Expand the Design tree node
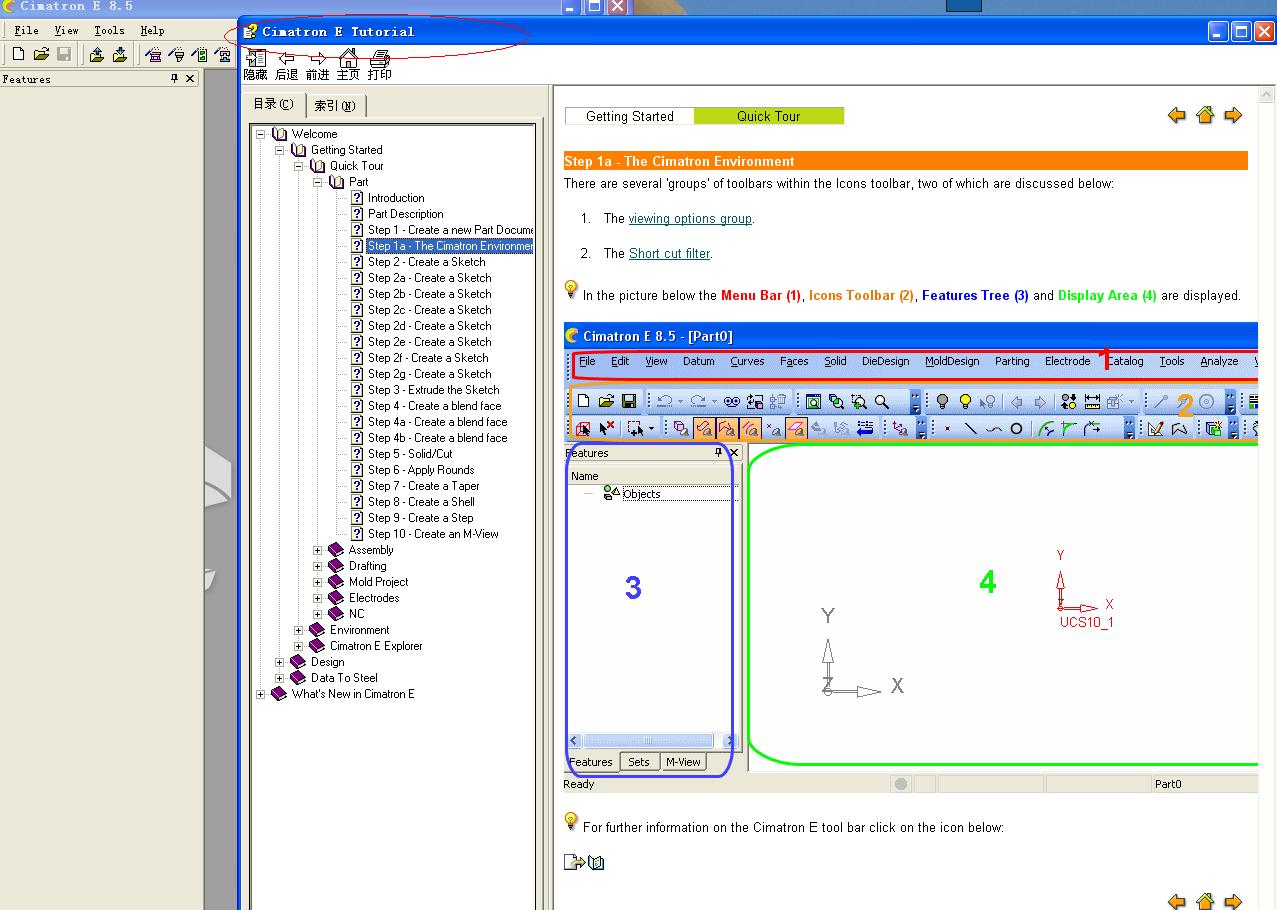Screen dimensions: 1277x910 (280, 662)
